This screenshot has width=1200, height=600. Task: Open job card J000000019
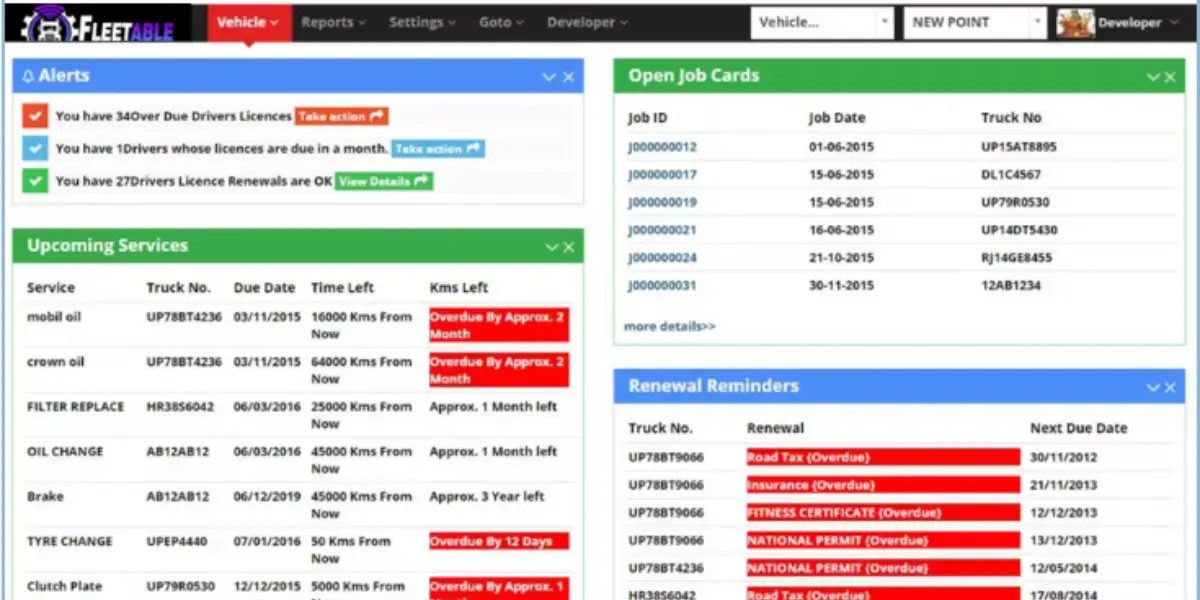click(x=662, y=202)
